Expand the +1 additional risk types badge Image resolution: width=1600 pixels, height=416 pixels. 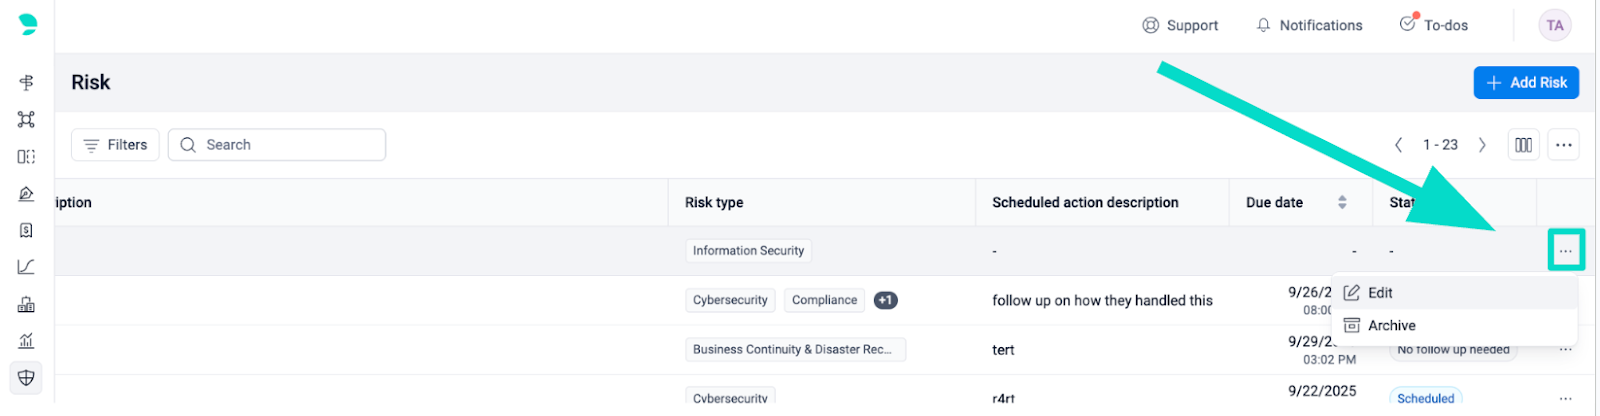(885, 300)
